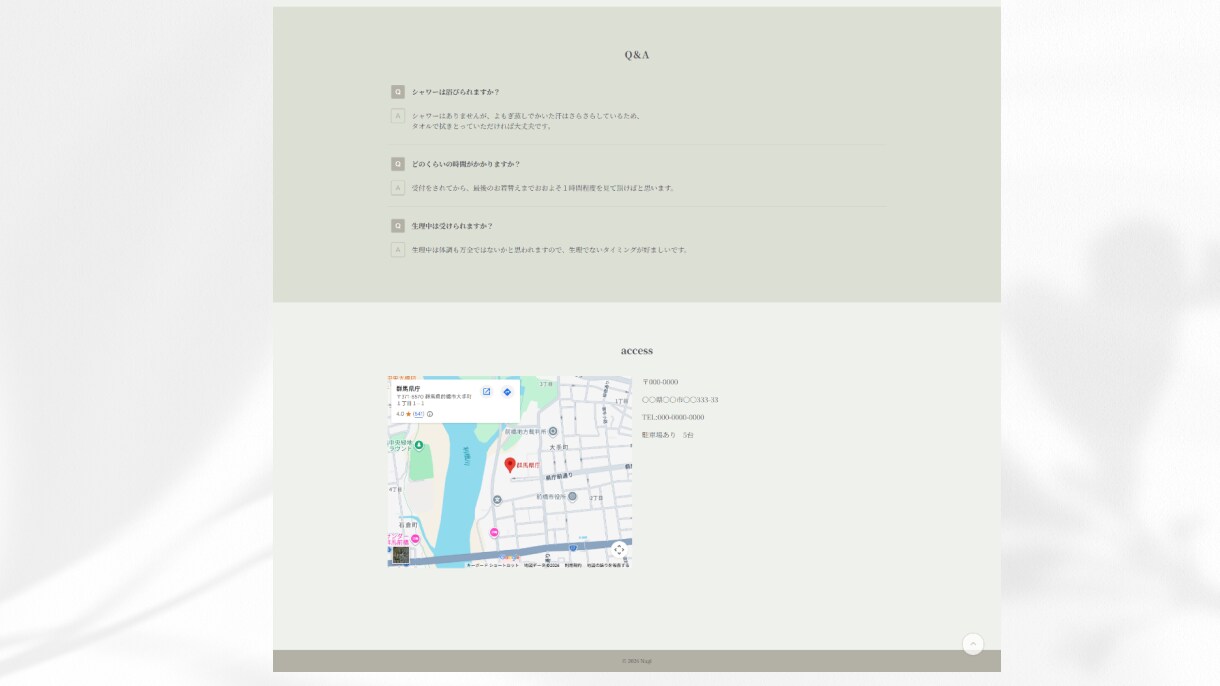
Task: Click the Q icon beside どのくらいの時間がかかりますか？
Action: 398,164
